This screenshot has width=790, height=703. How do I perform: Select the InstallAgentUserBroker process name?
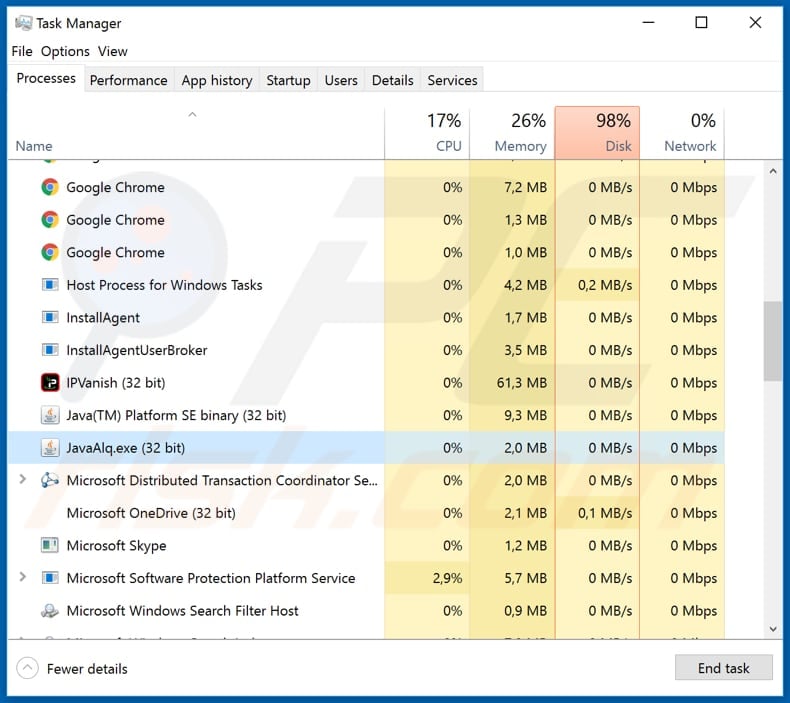coord(137,351)
